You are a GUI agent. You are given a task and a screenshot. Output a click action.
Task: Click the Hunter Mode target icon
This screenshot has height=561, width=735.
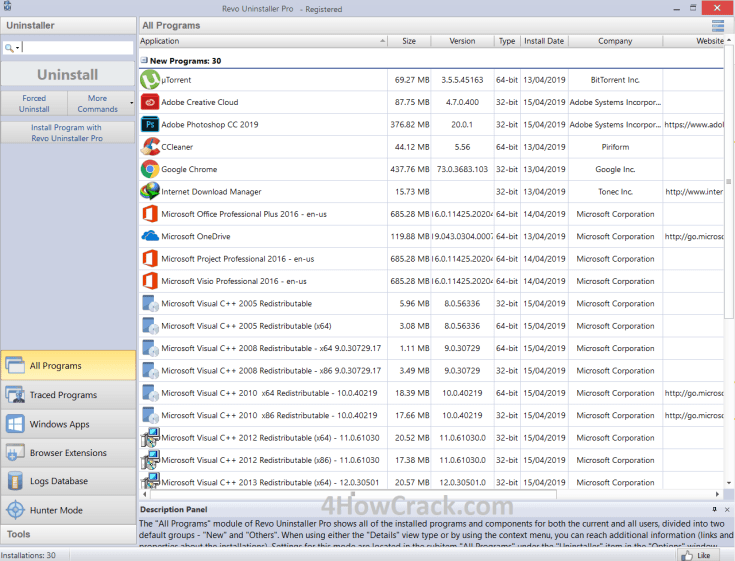tap(15, 510)
